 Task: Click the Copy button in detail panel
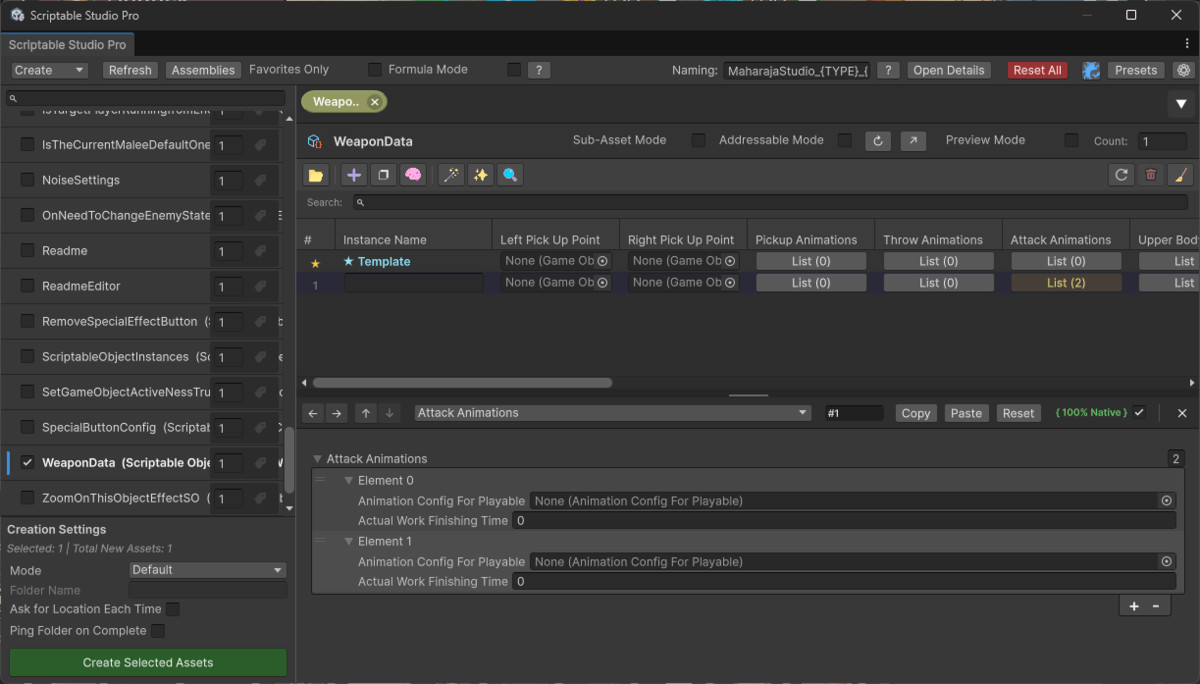pos(915,413)
